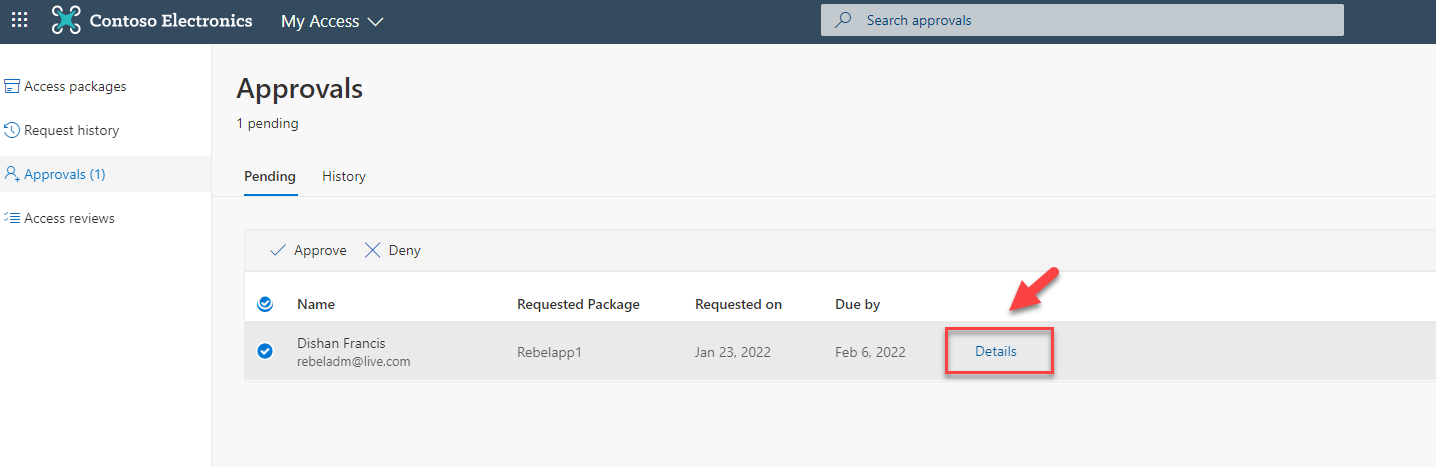The height and width of the screenshot is (467, 1436).
Task: Open Details link for Rebelapp1 request
Action: (996, 352)
